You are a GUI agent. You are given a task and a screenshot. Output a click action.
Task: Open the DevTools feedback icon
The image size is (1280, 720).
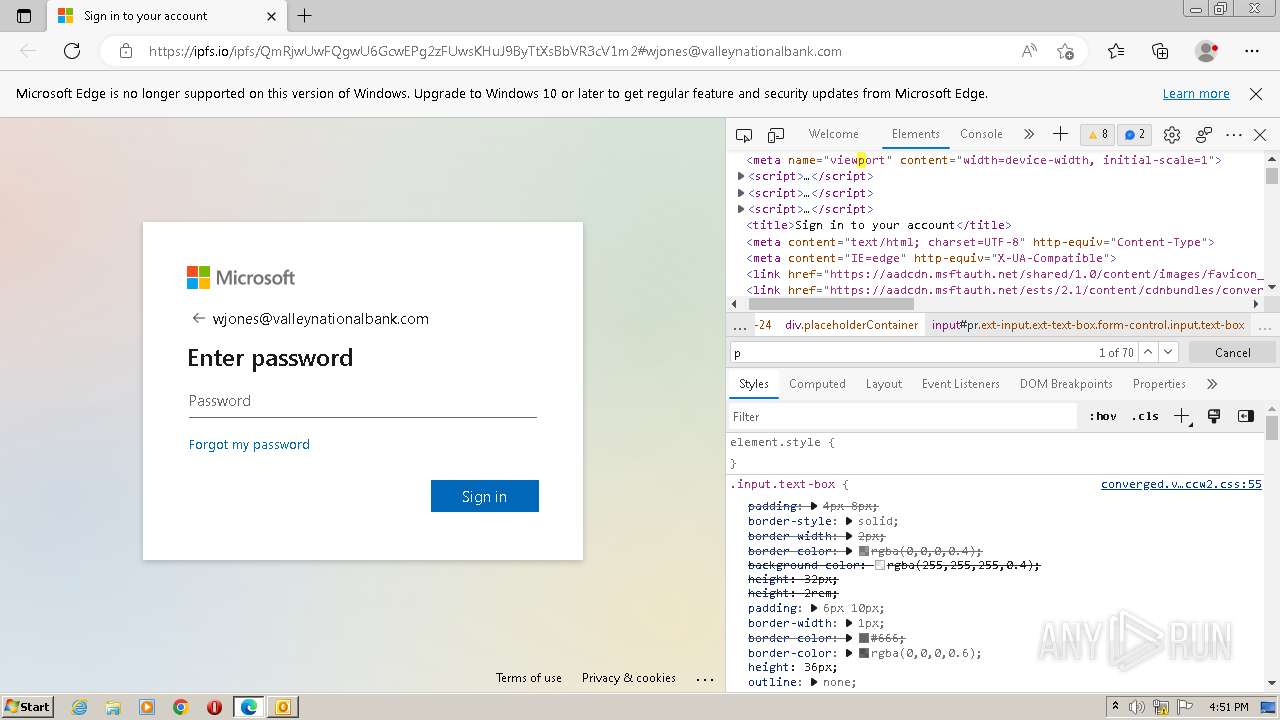(x=1204, y=135)
